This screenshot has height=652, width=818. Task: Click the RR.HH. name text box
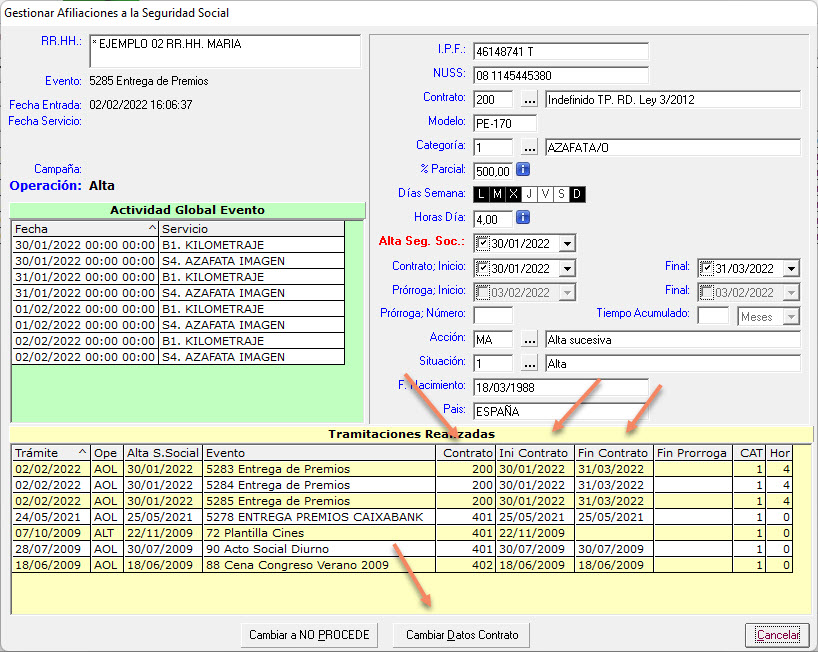225,51
